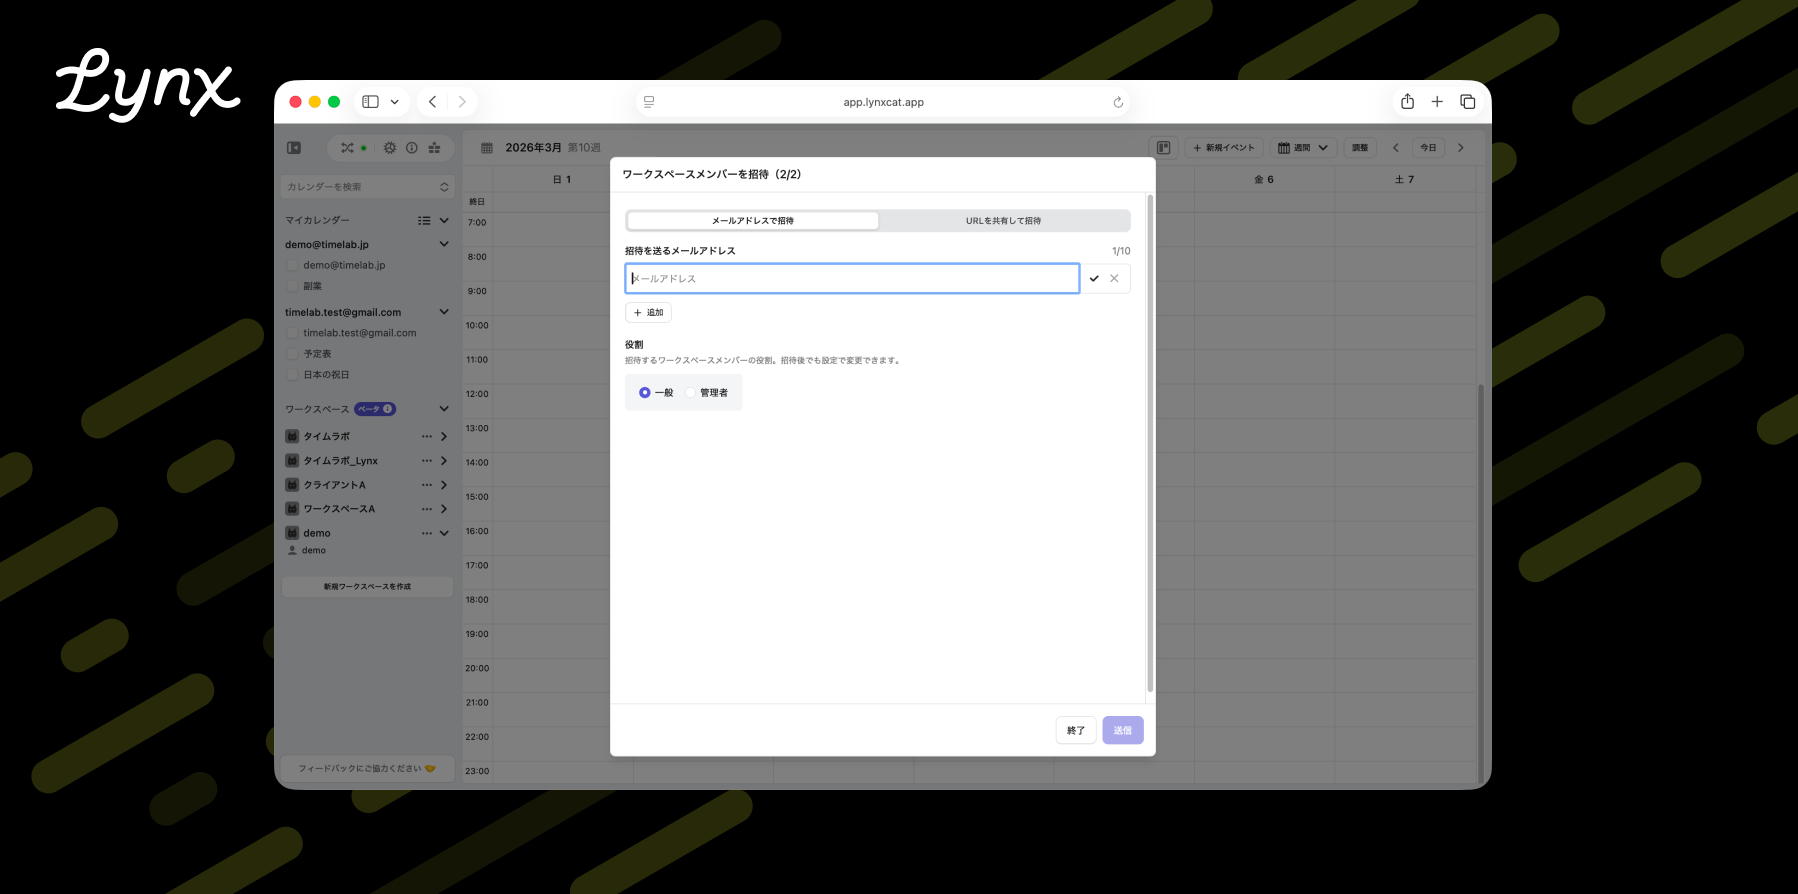The width and height of the screenshot is (1798, 894).
Task: Open more options for クライアントA workspace
Action: [427, 485]
